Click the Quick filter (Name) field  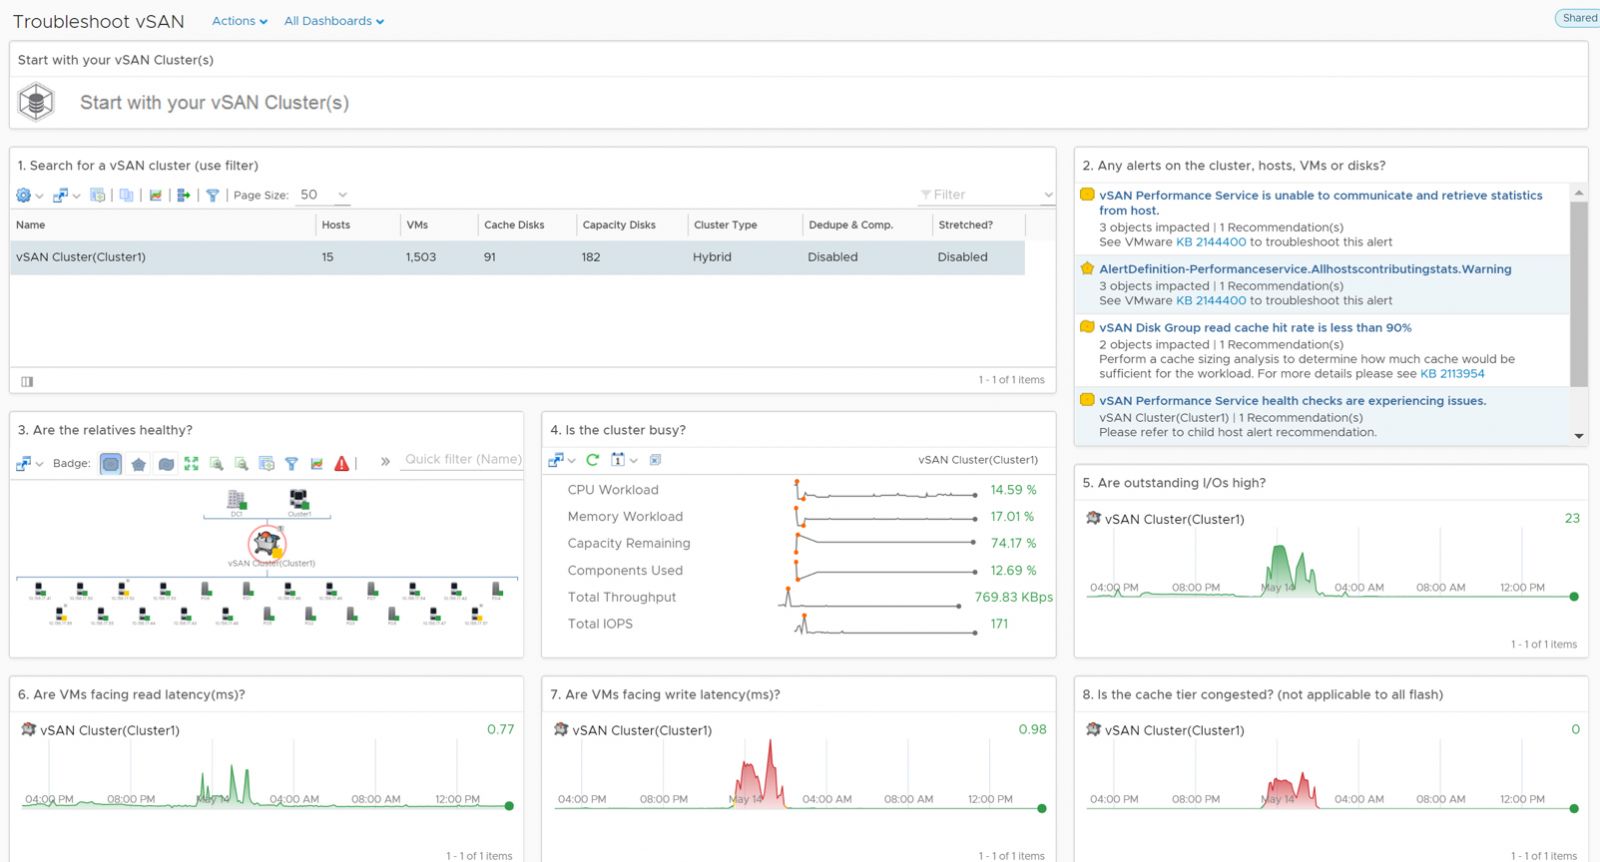tap(462, 459)
